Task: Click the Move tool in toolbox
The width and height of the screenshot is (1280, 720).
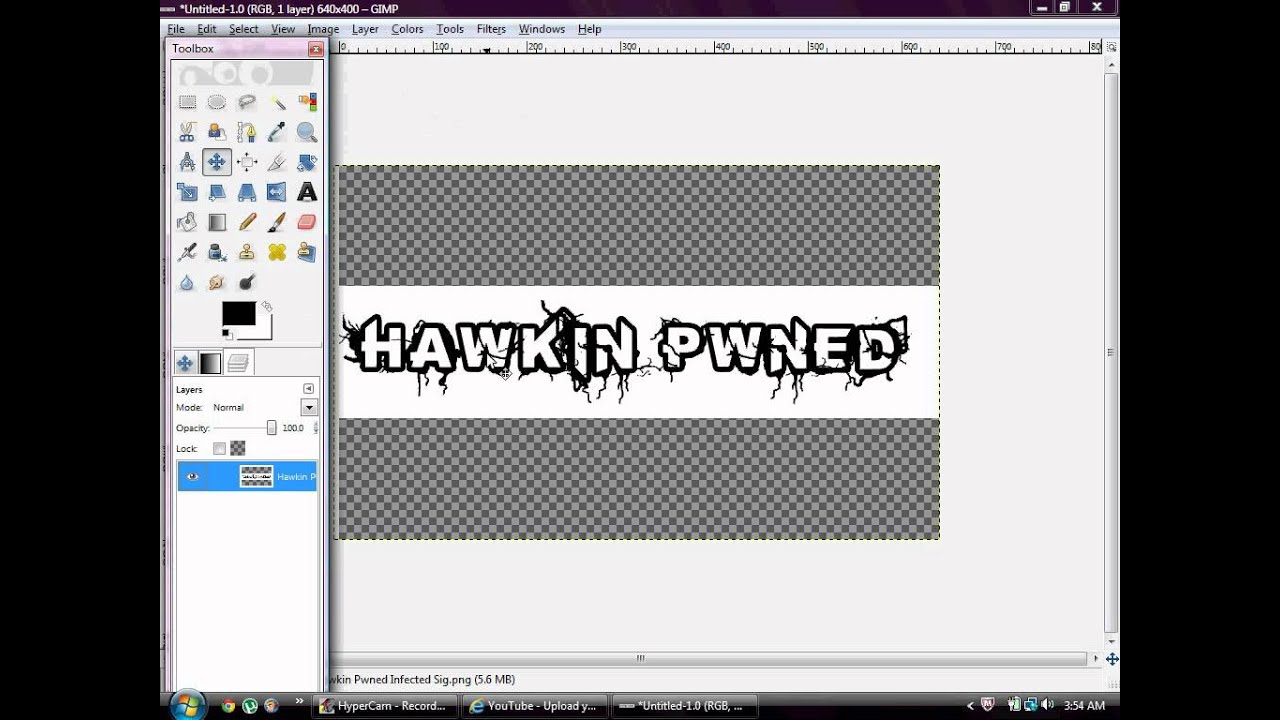Action: click(217, 162)
